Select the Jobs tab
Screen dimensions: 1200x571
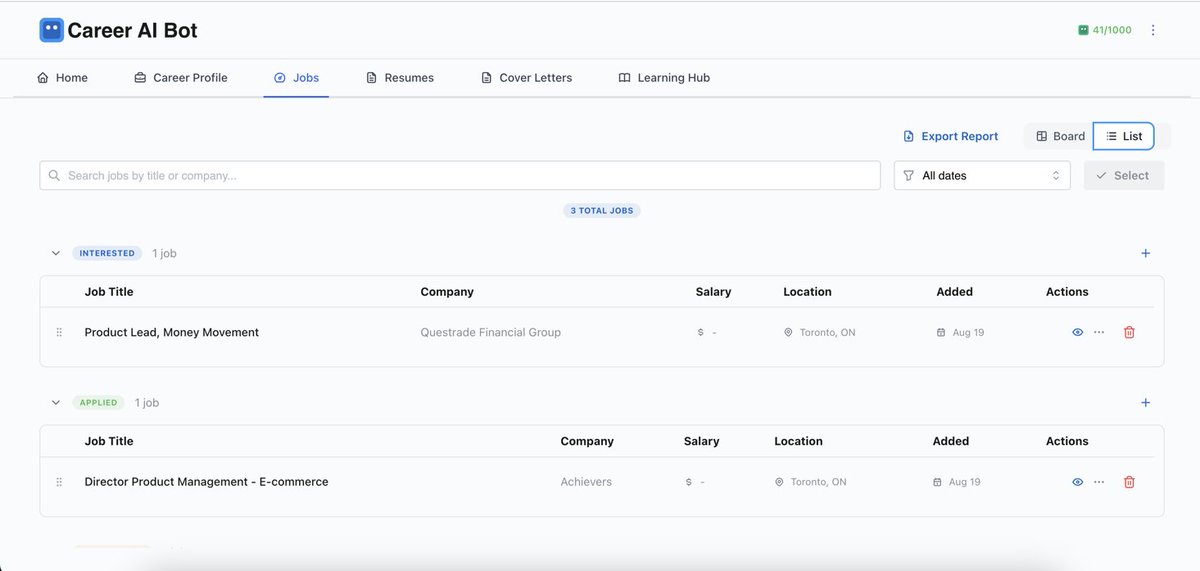coord(296,78)
